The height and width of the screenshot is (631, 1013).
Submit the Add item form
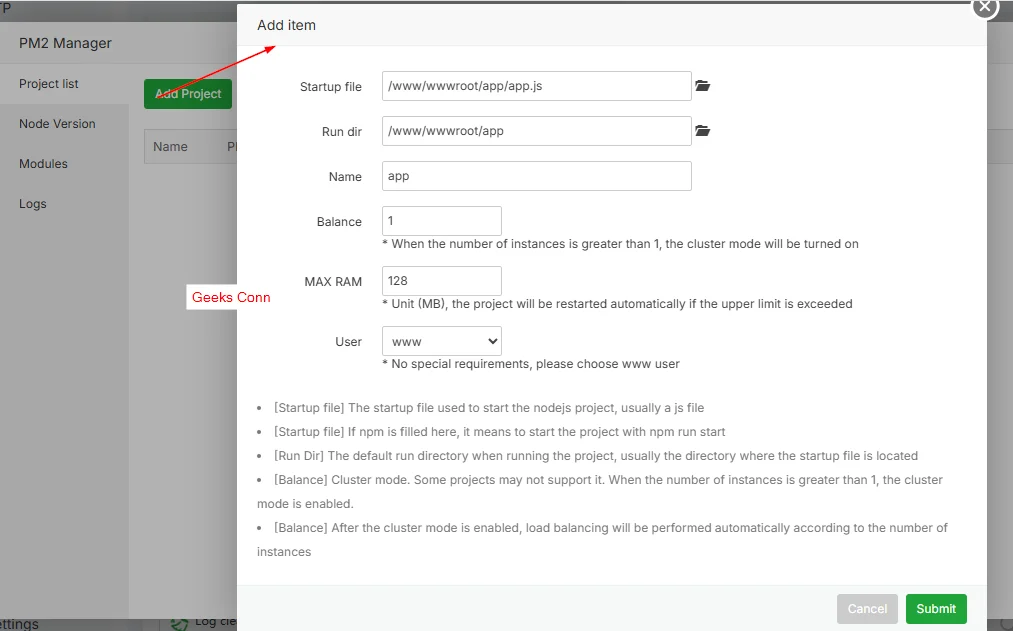(x=935, y=608)
